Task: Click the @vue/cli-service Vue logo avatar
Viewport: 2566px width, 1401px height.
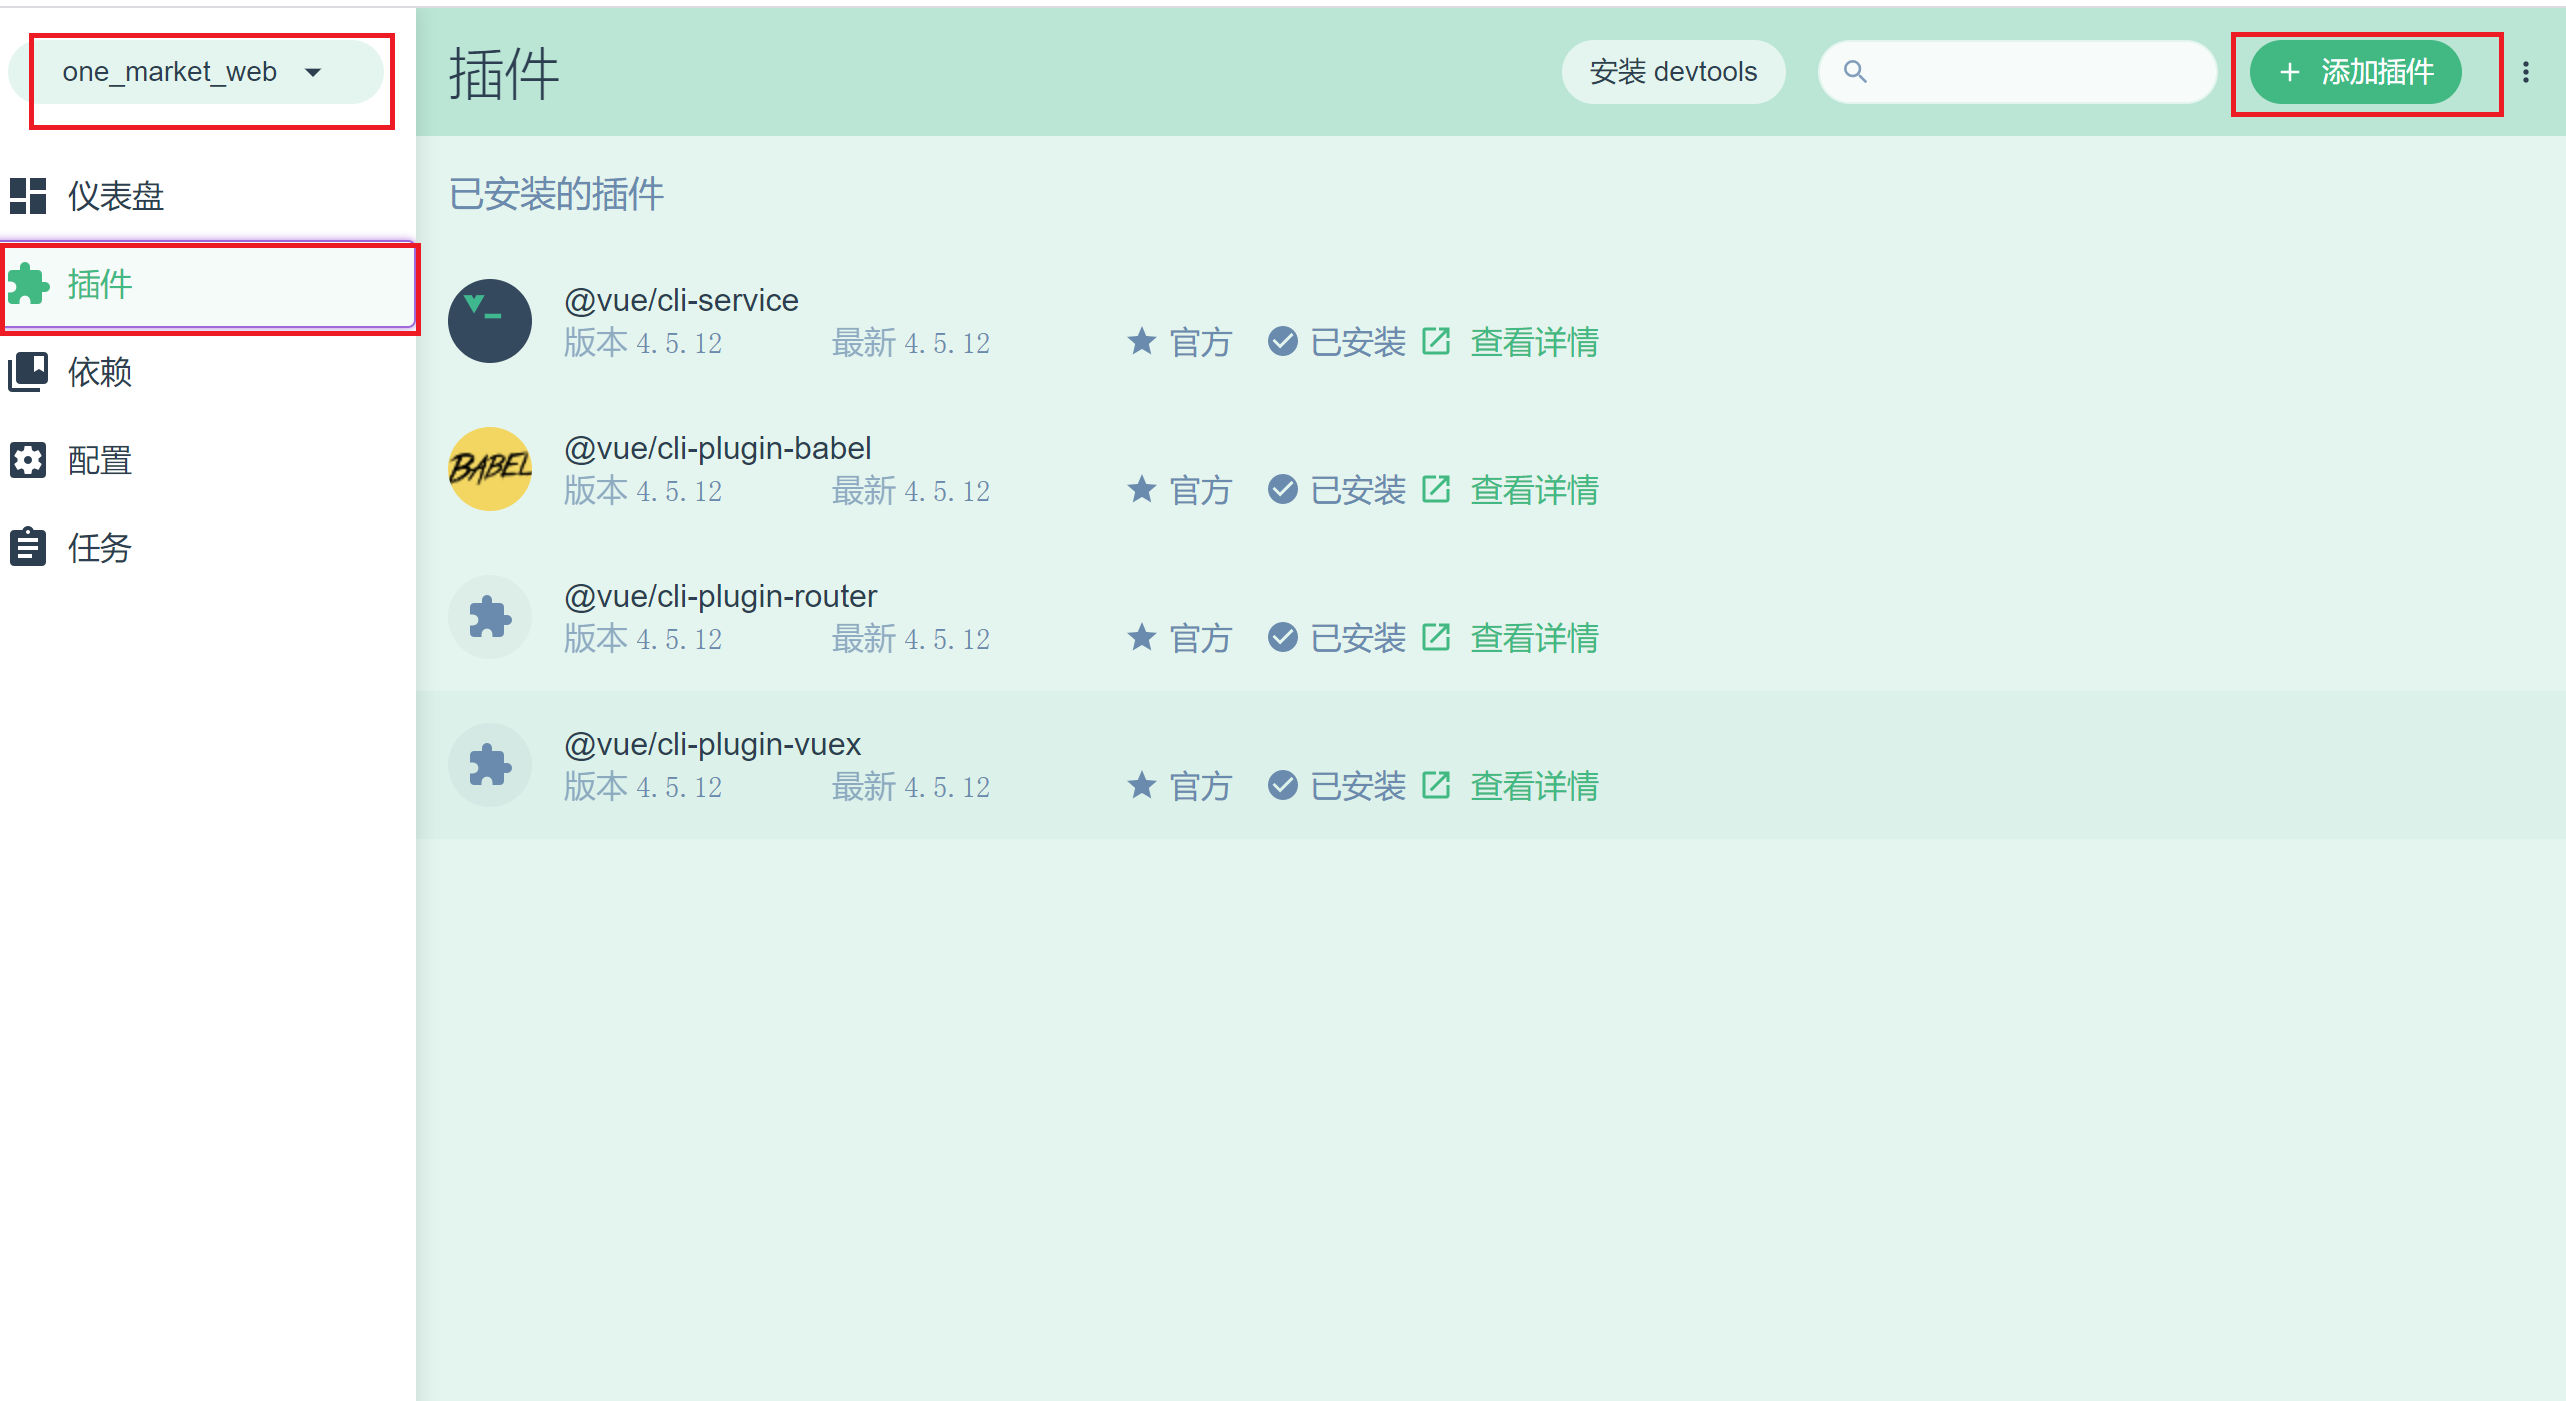Action: tap(490, 320)
